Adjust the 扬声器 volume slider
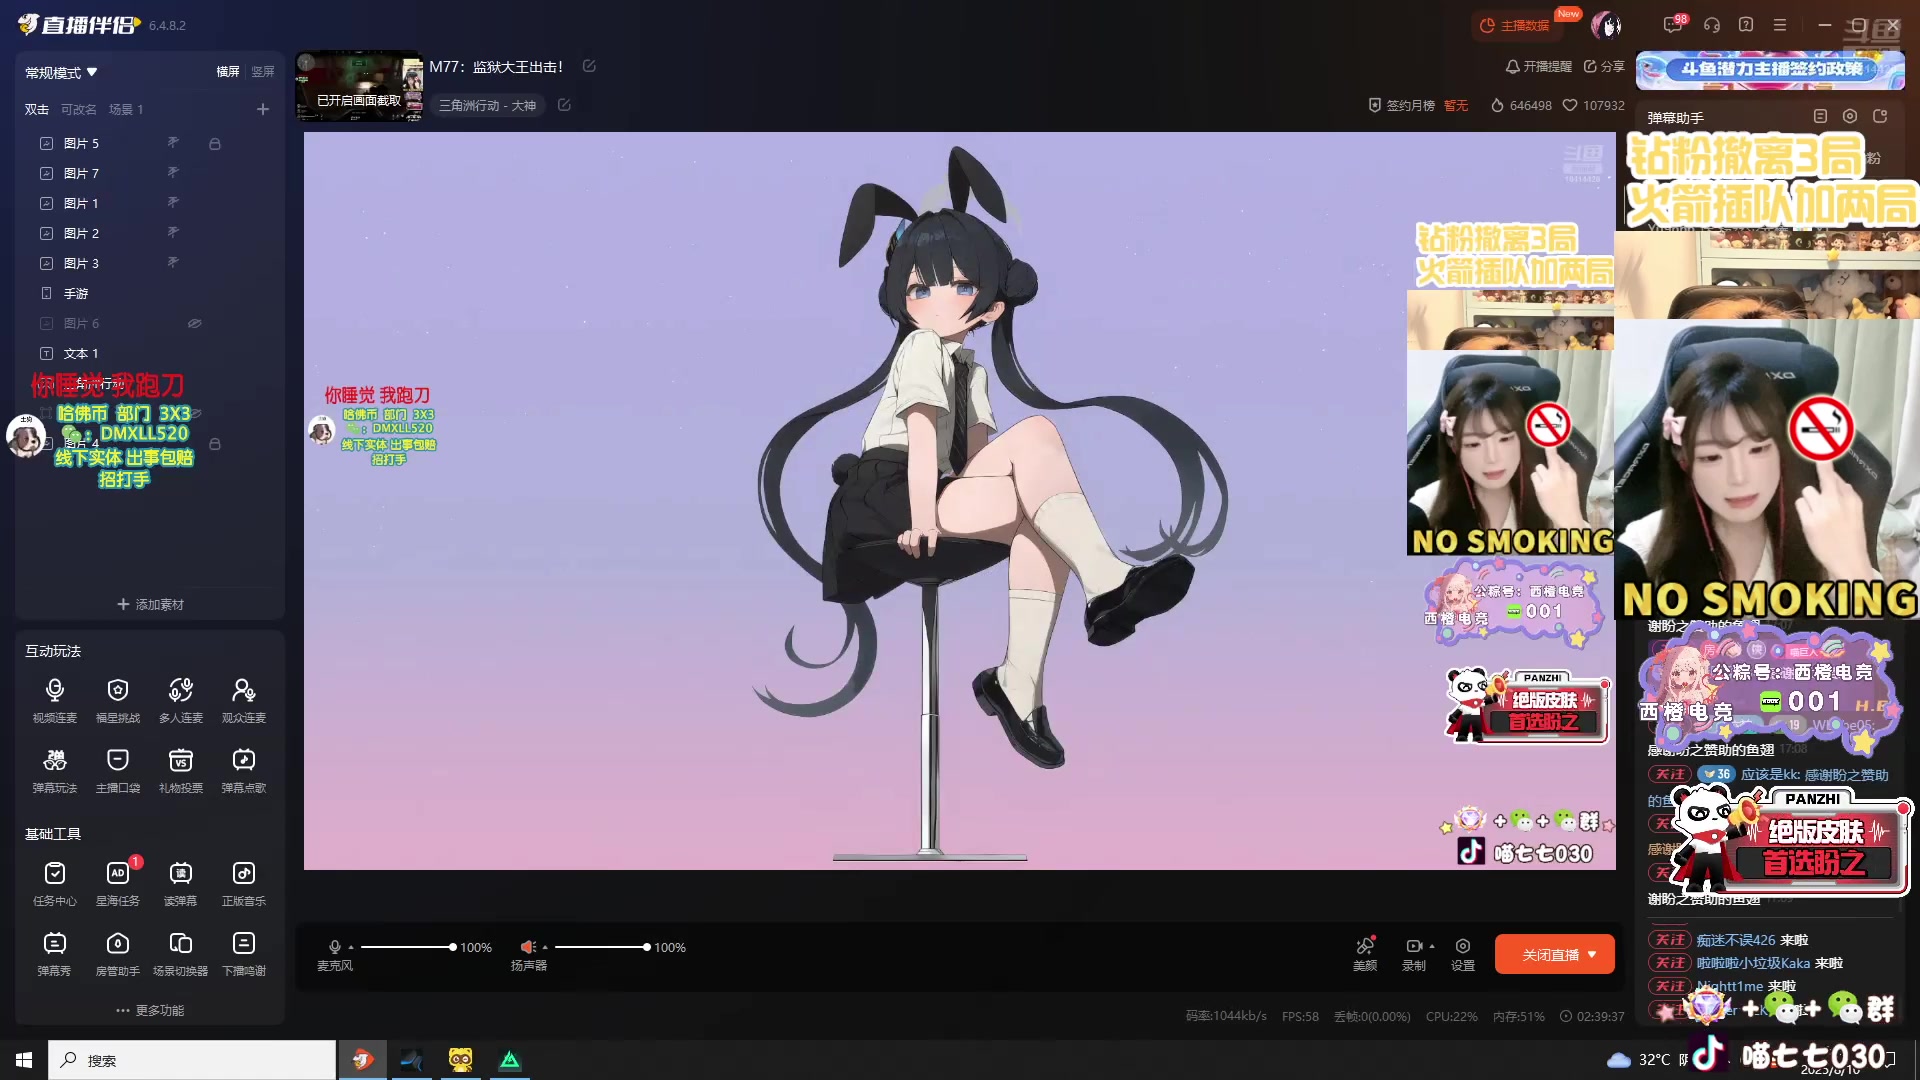 click(x=602, y=947)
